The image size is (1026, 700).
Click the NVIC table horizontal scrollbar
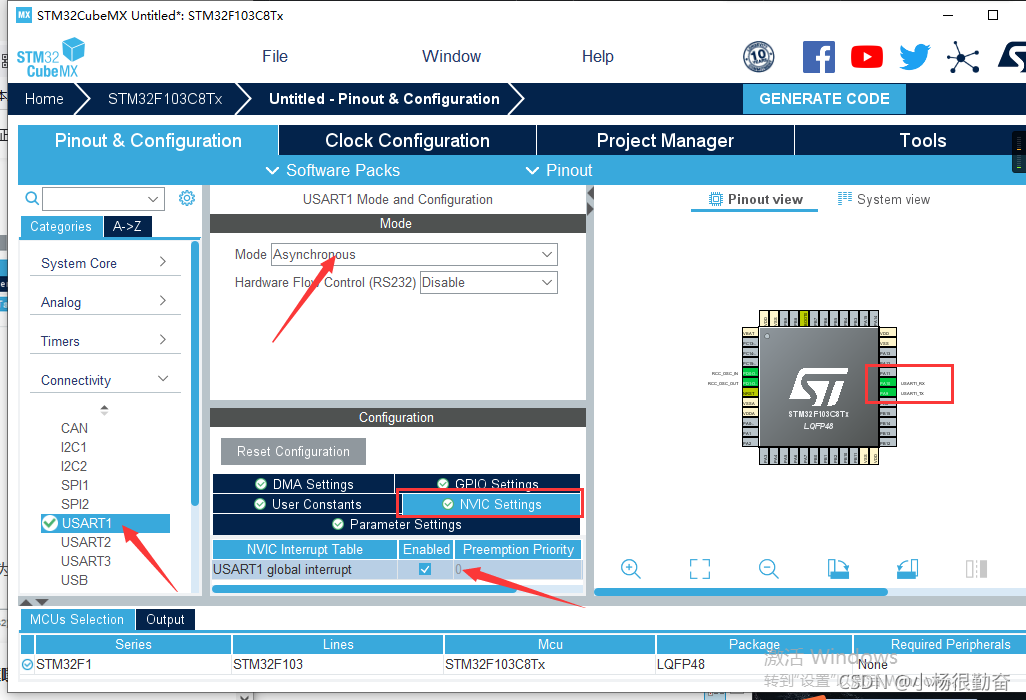[x=364, y=589]
